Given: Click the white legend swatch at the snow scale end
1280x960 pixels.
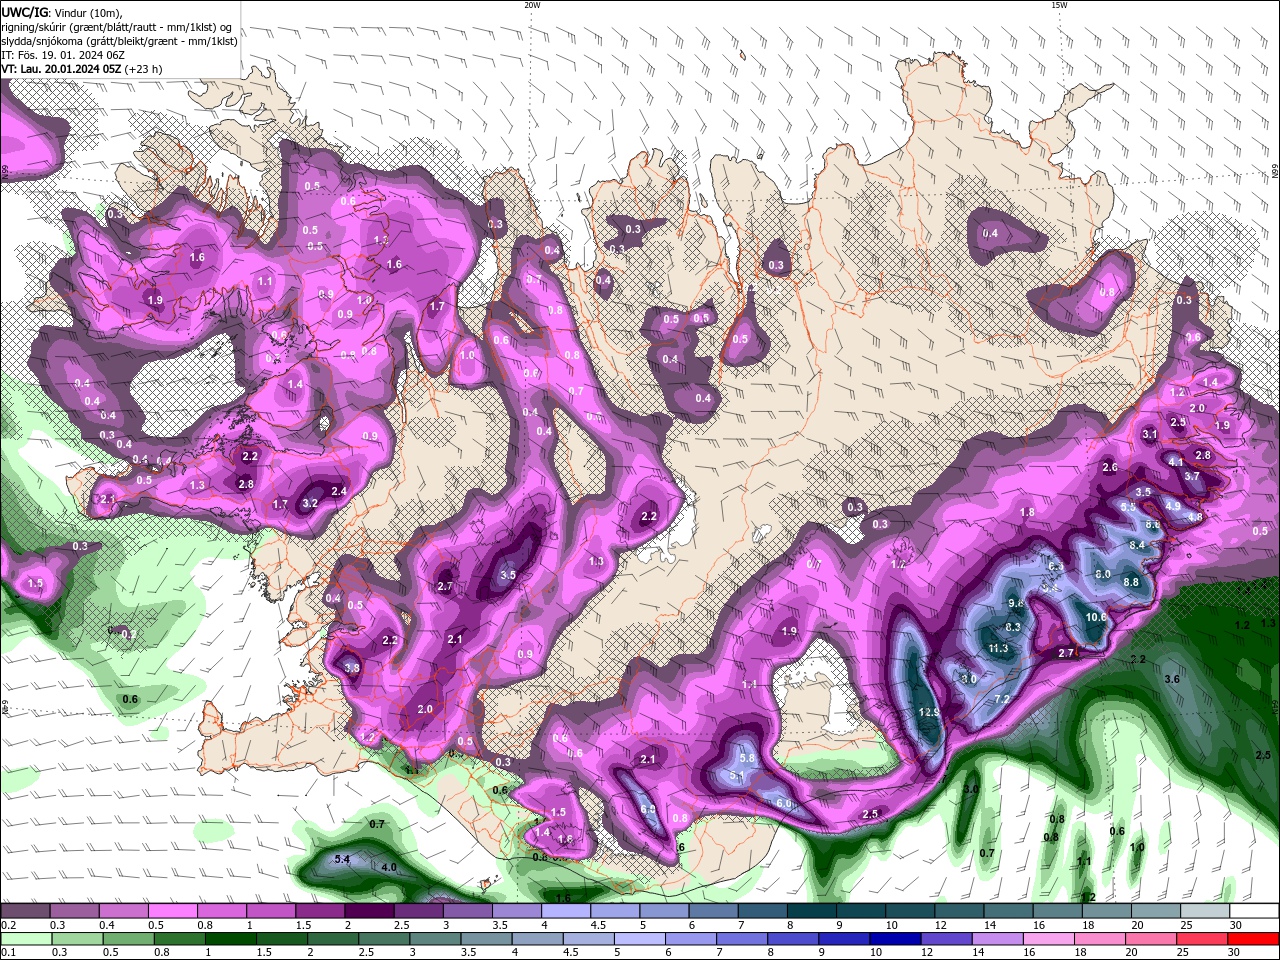Looking at the screenshot, I should click(1254, 911).
